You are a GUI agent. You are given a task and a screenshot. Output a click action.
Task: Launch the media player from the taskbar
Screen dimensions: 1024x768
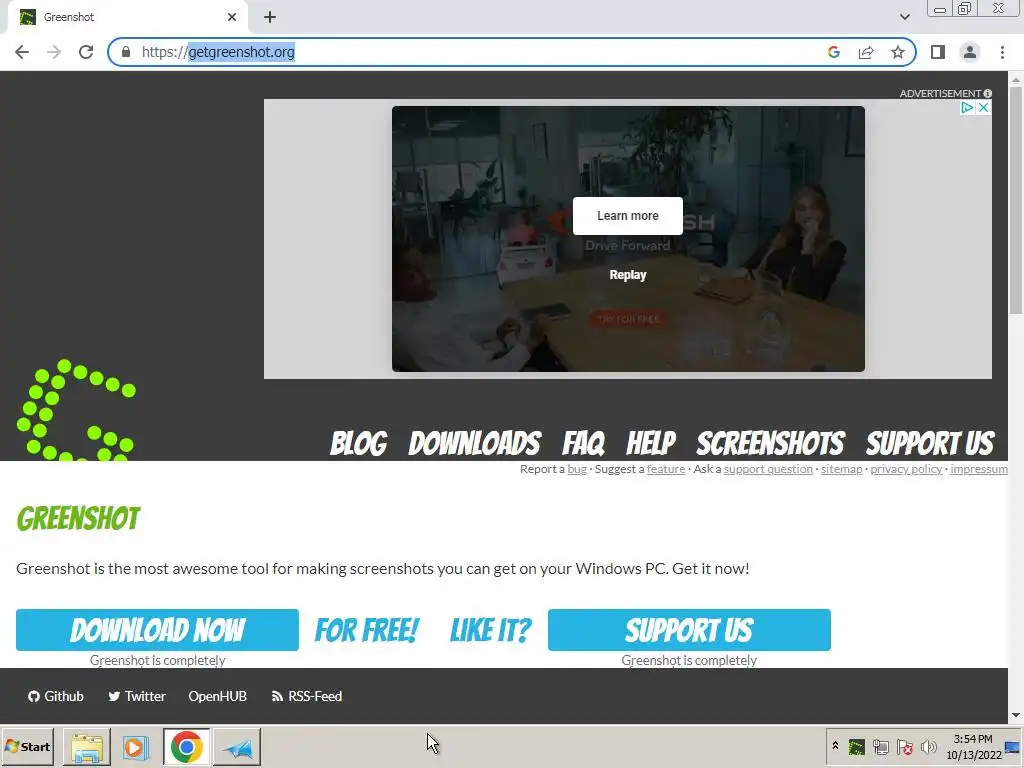point(136,747)
